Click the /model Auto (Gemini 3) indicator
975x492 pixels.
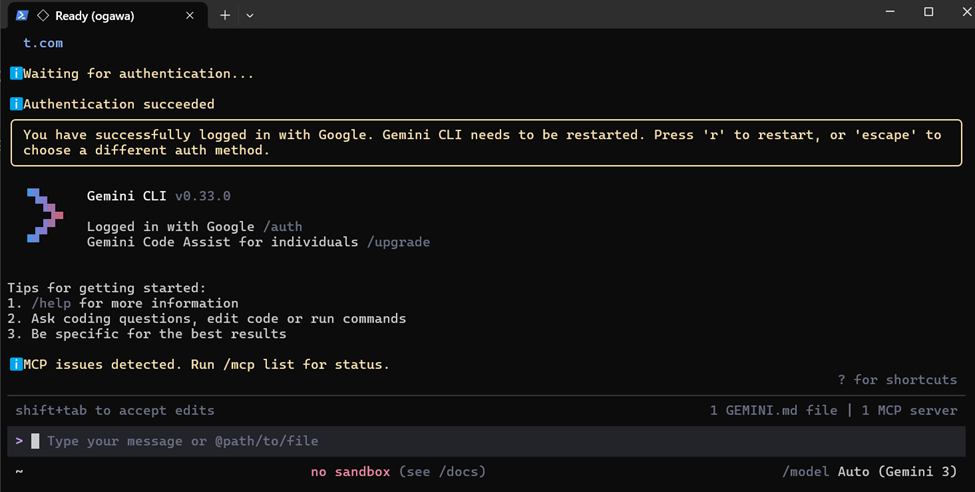click(x=869, y=471)
